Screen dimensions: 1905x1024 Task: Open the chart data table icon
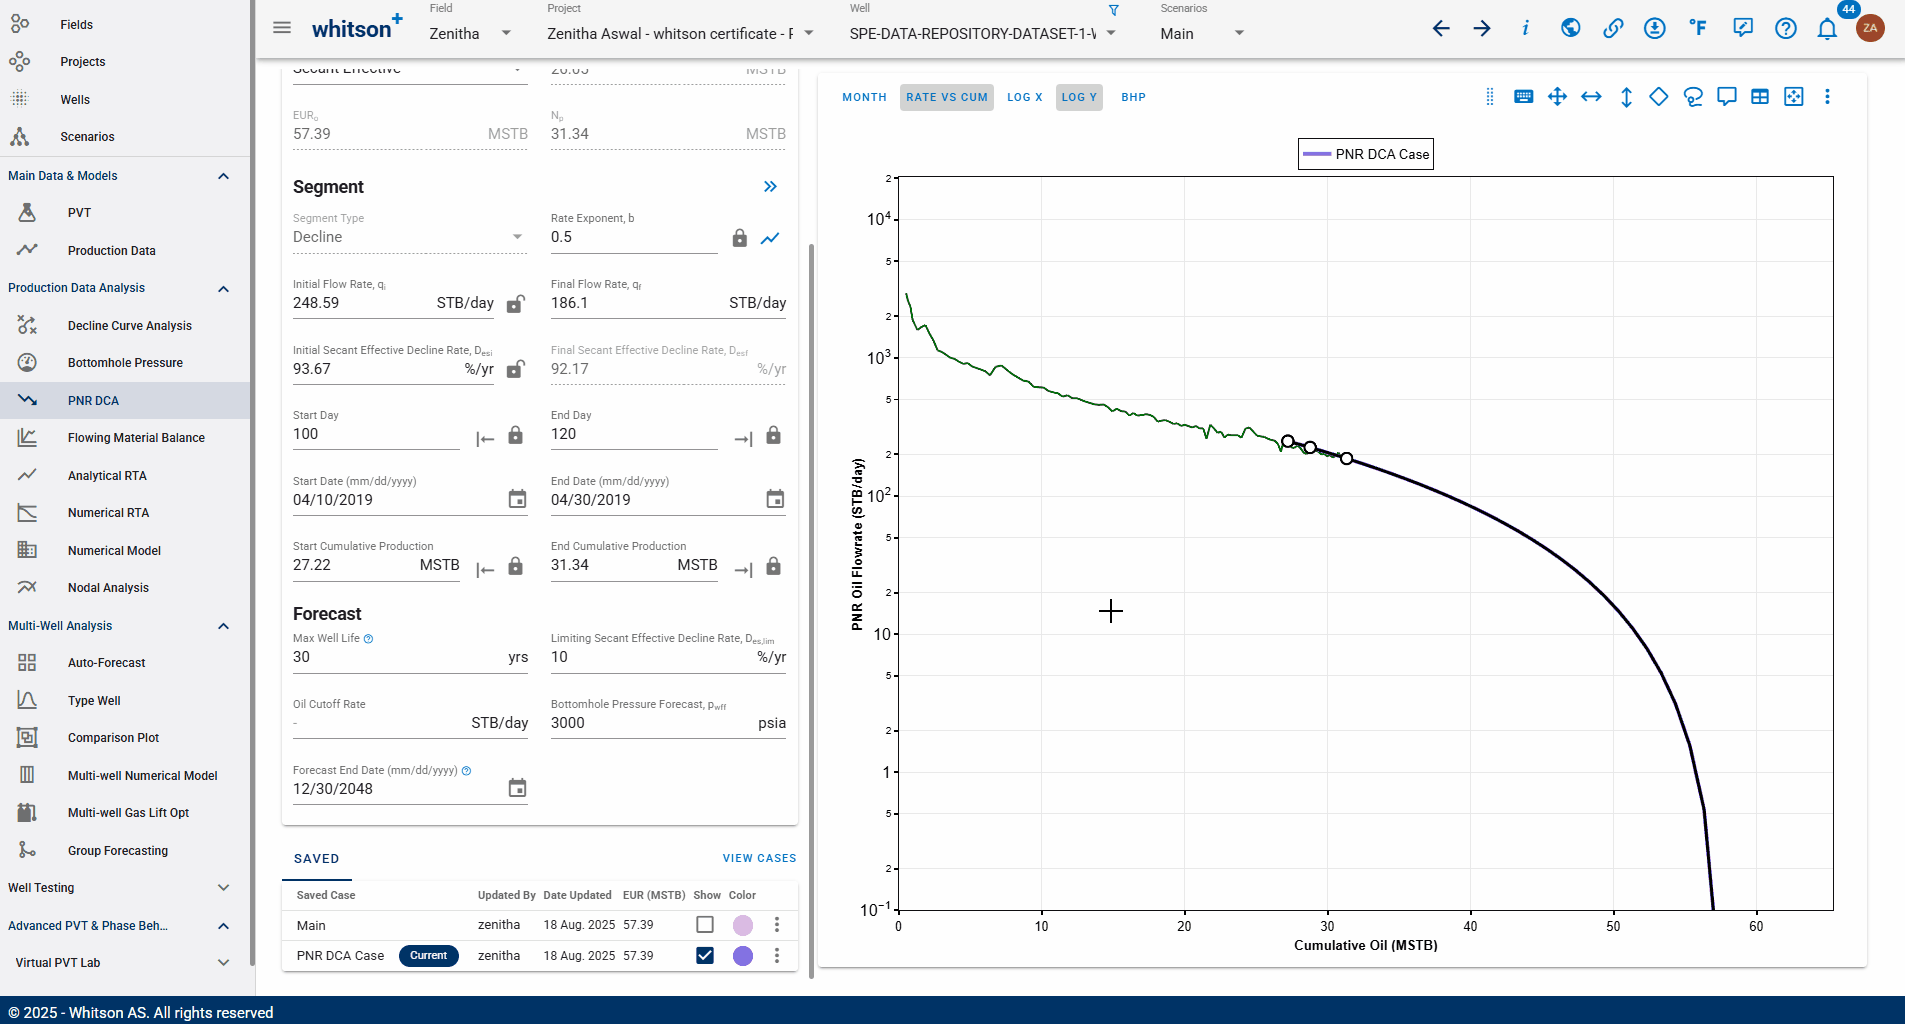click(1760, 97)
